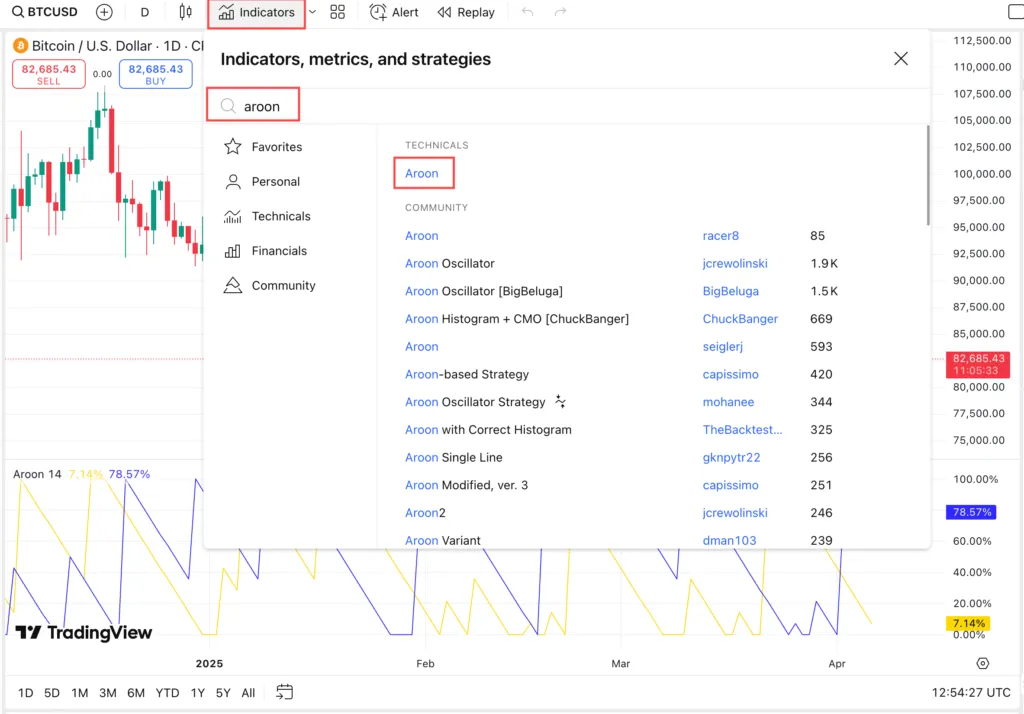Set range to 1Y

click(198, 693)
